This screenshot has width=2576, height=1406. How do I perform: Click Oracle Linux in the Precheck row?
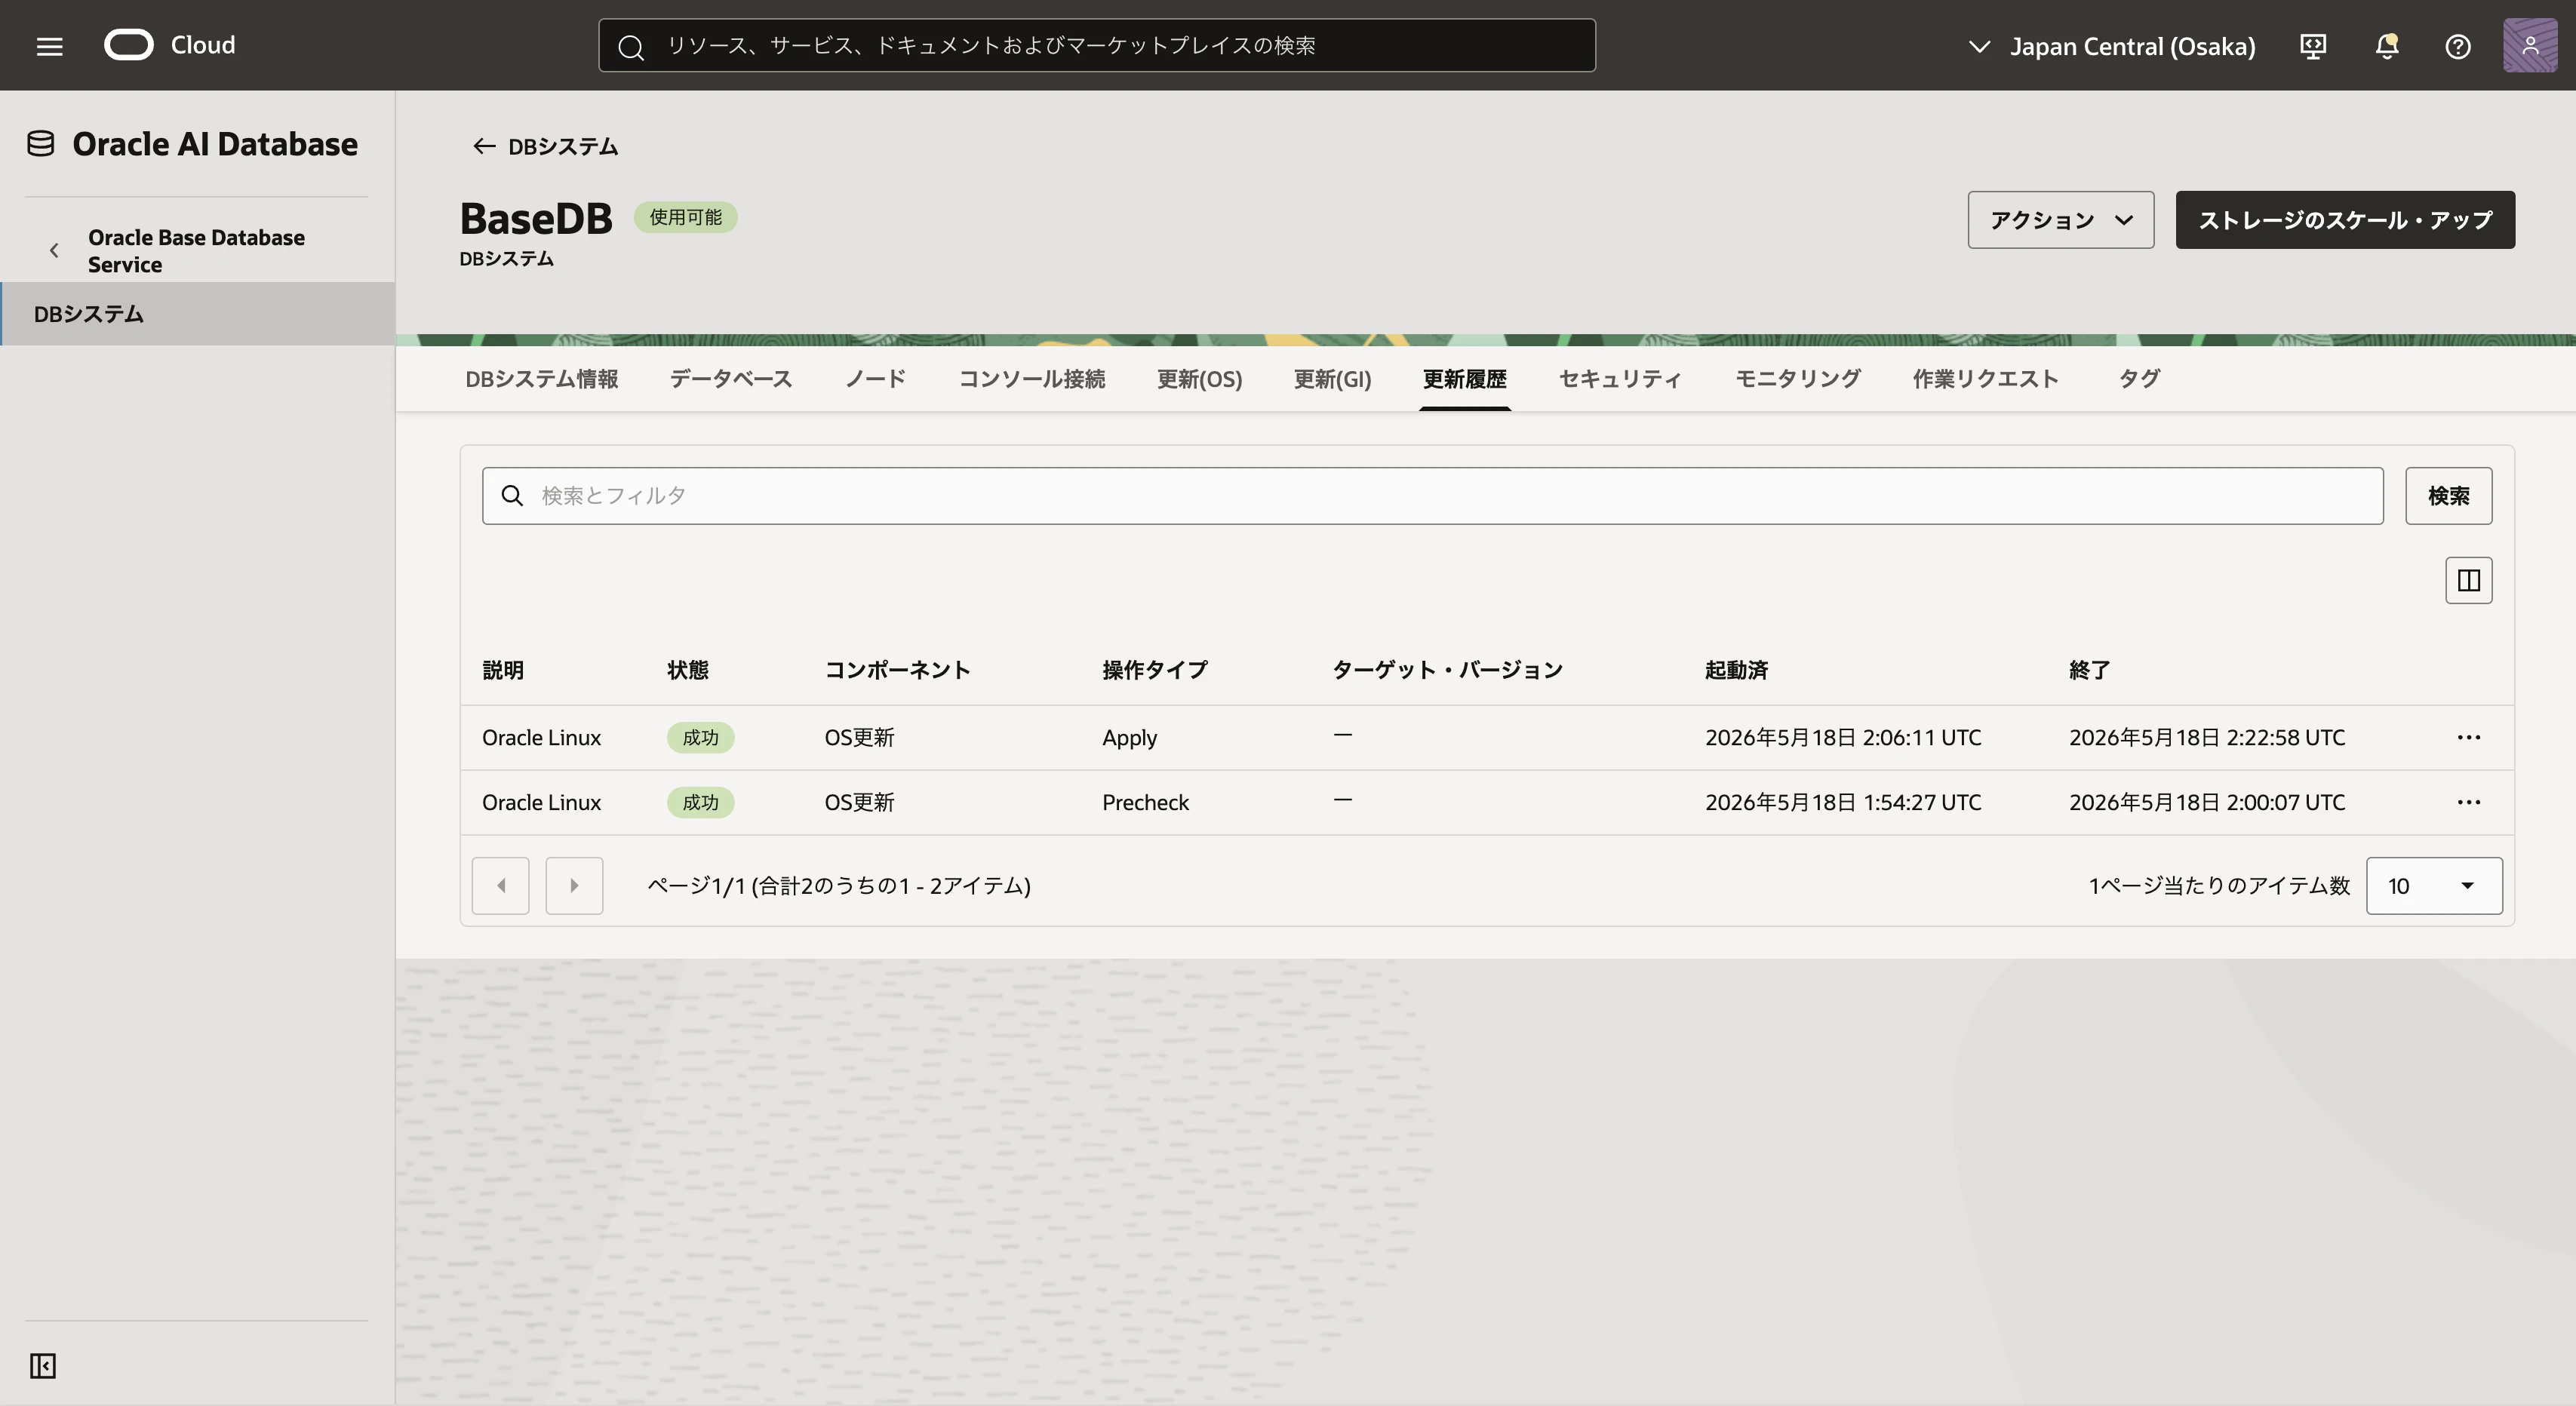click(542, 803)
